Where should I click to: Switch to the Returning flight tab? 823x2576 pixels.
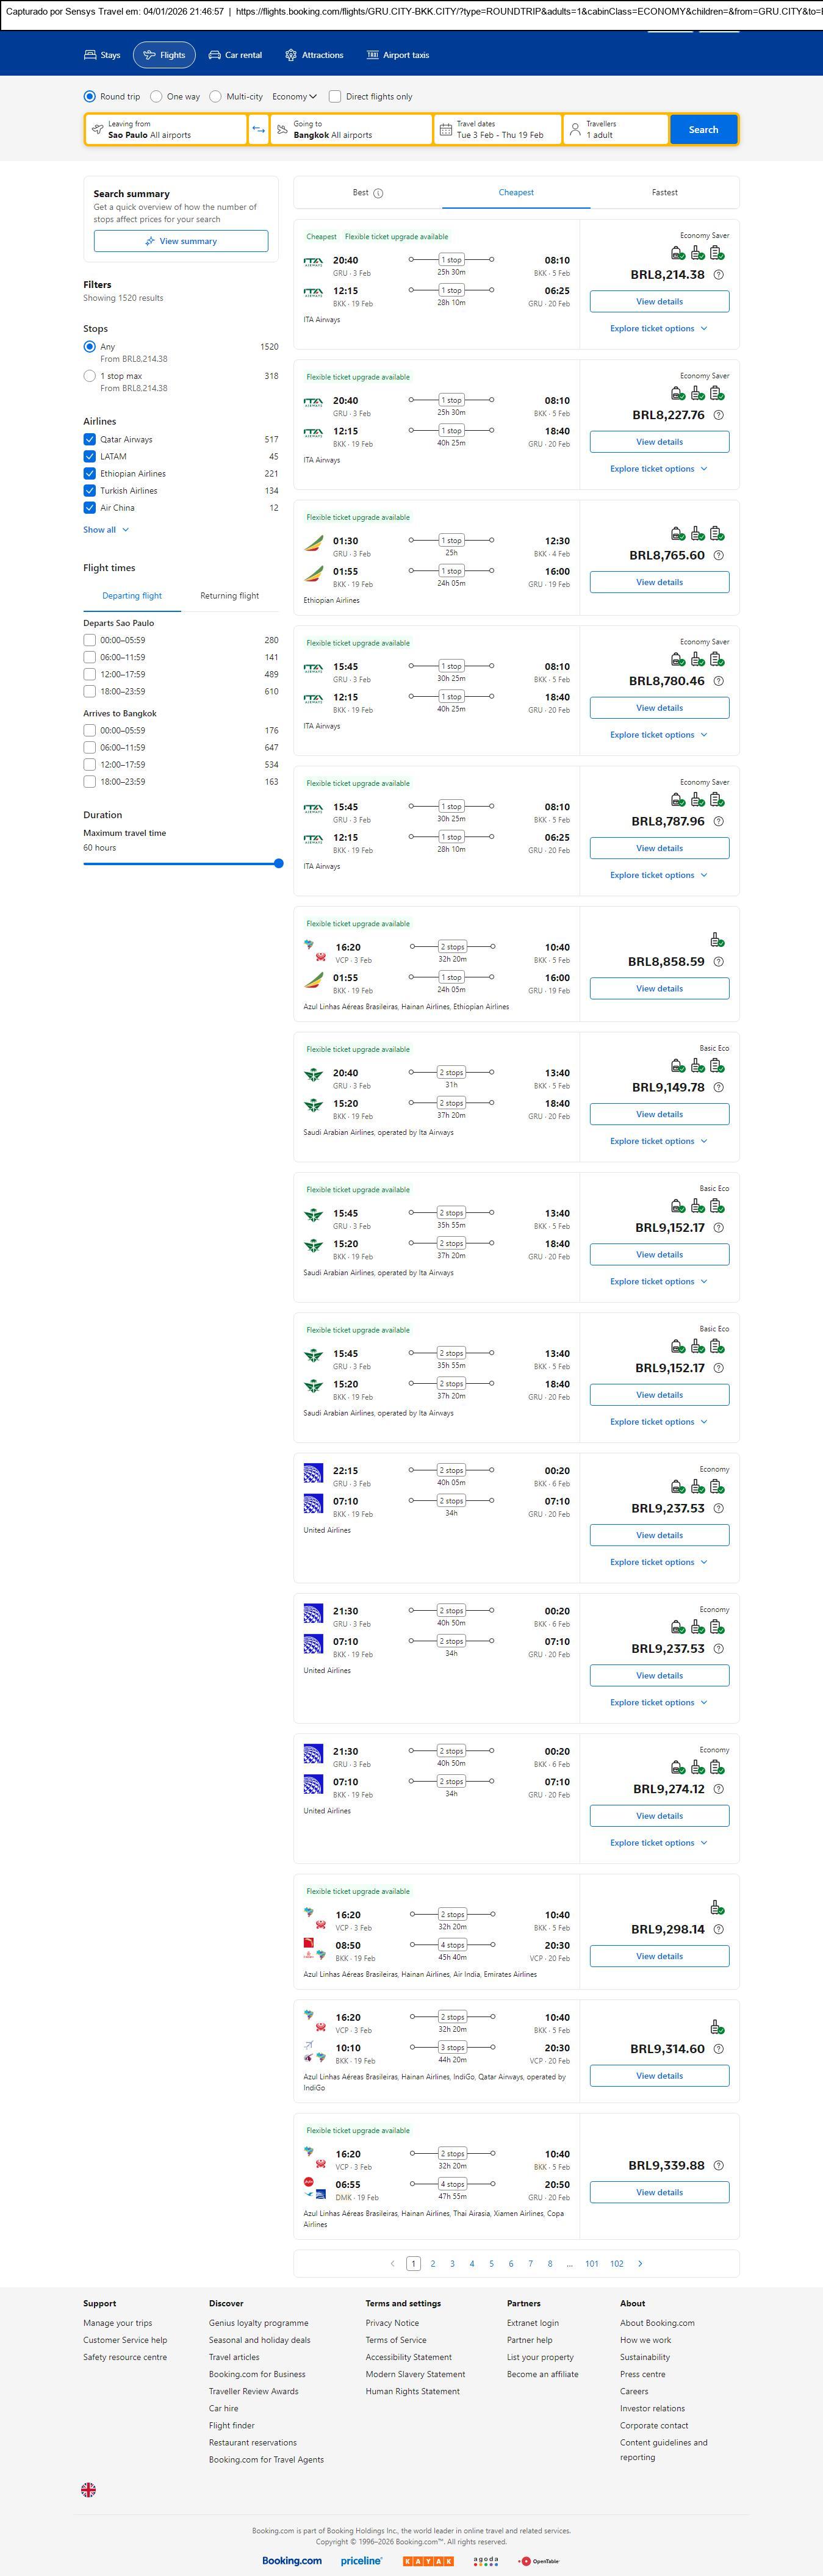229,596
